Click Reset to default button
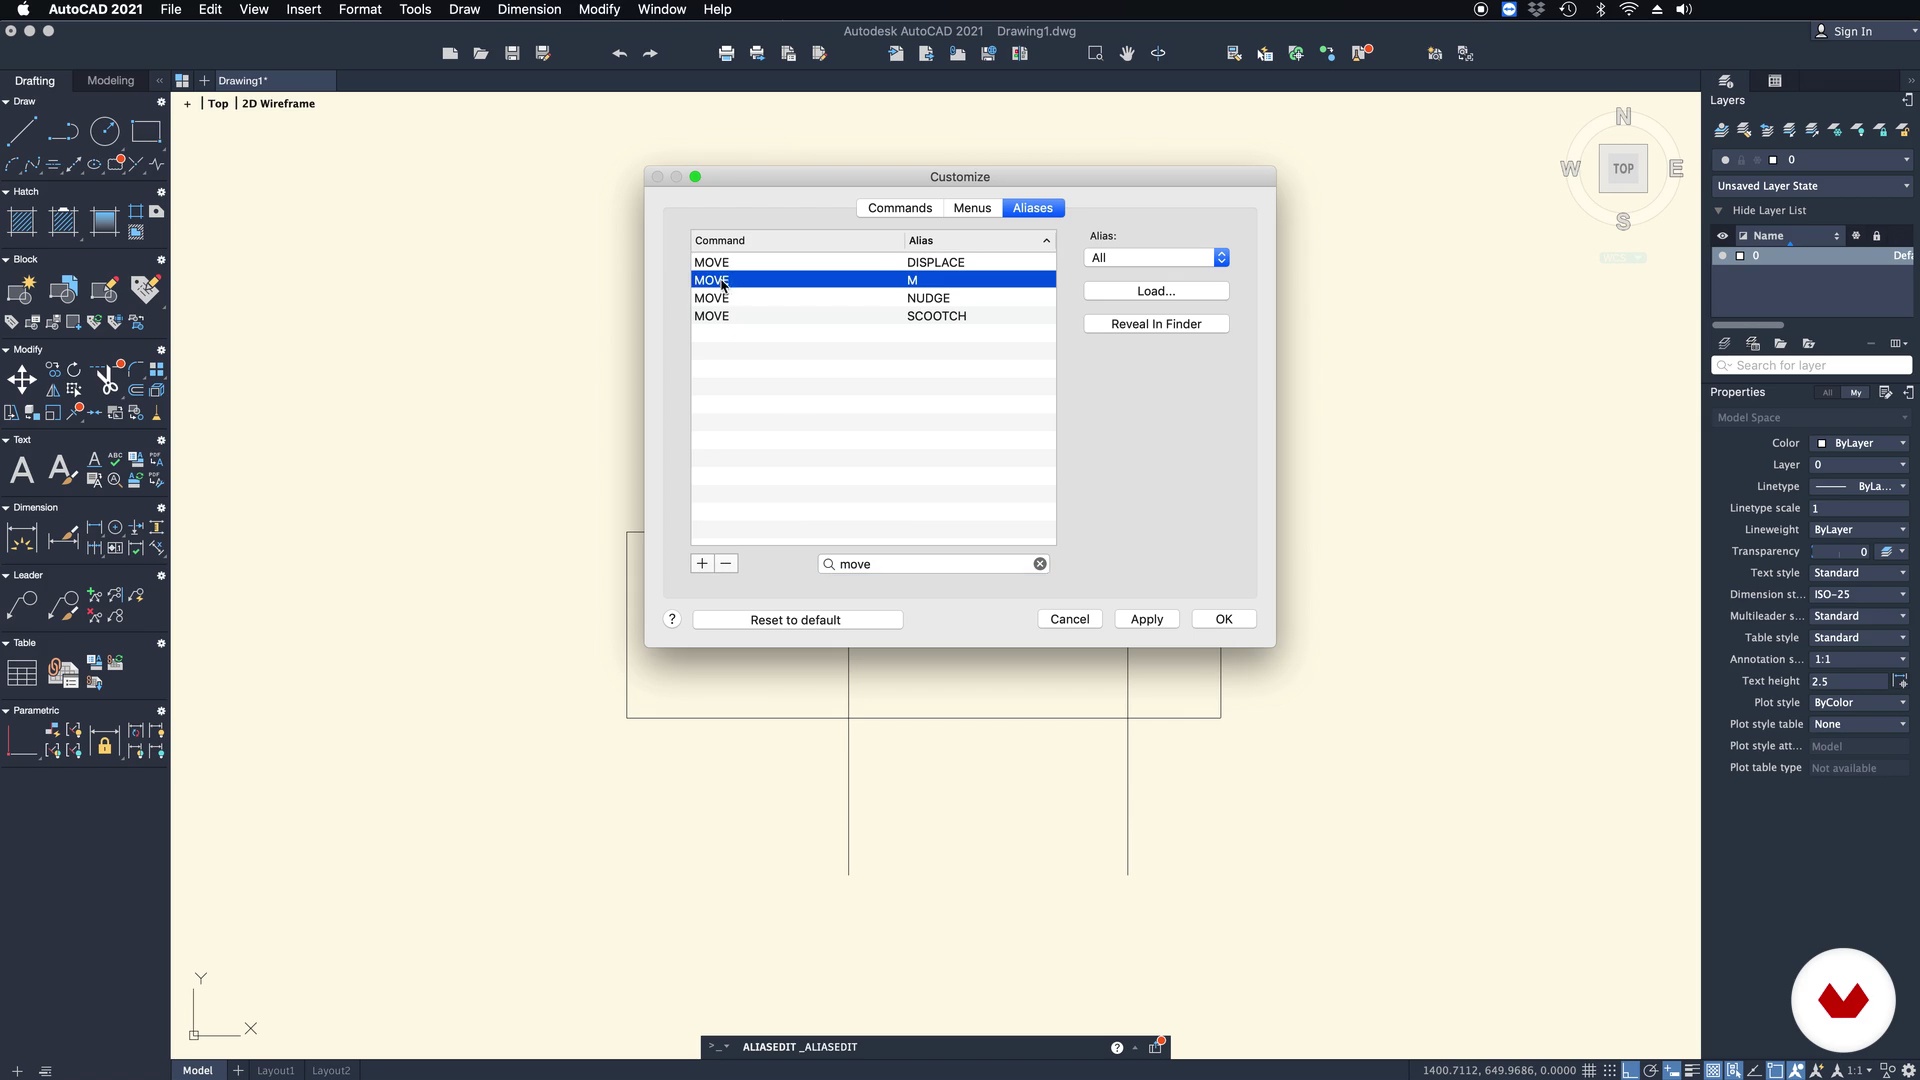This screenshot has height=1080, width=1920. [x=797, y=620]
